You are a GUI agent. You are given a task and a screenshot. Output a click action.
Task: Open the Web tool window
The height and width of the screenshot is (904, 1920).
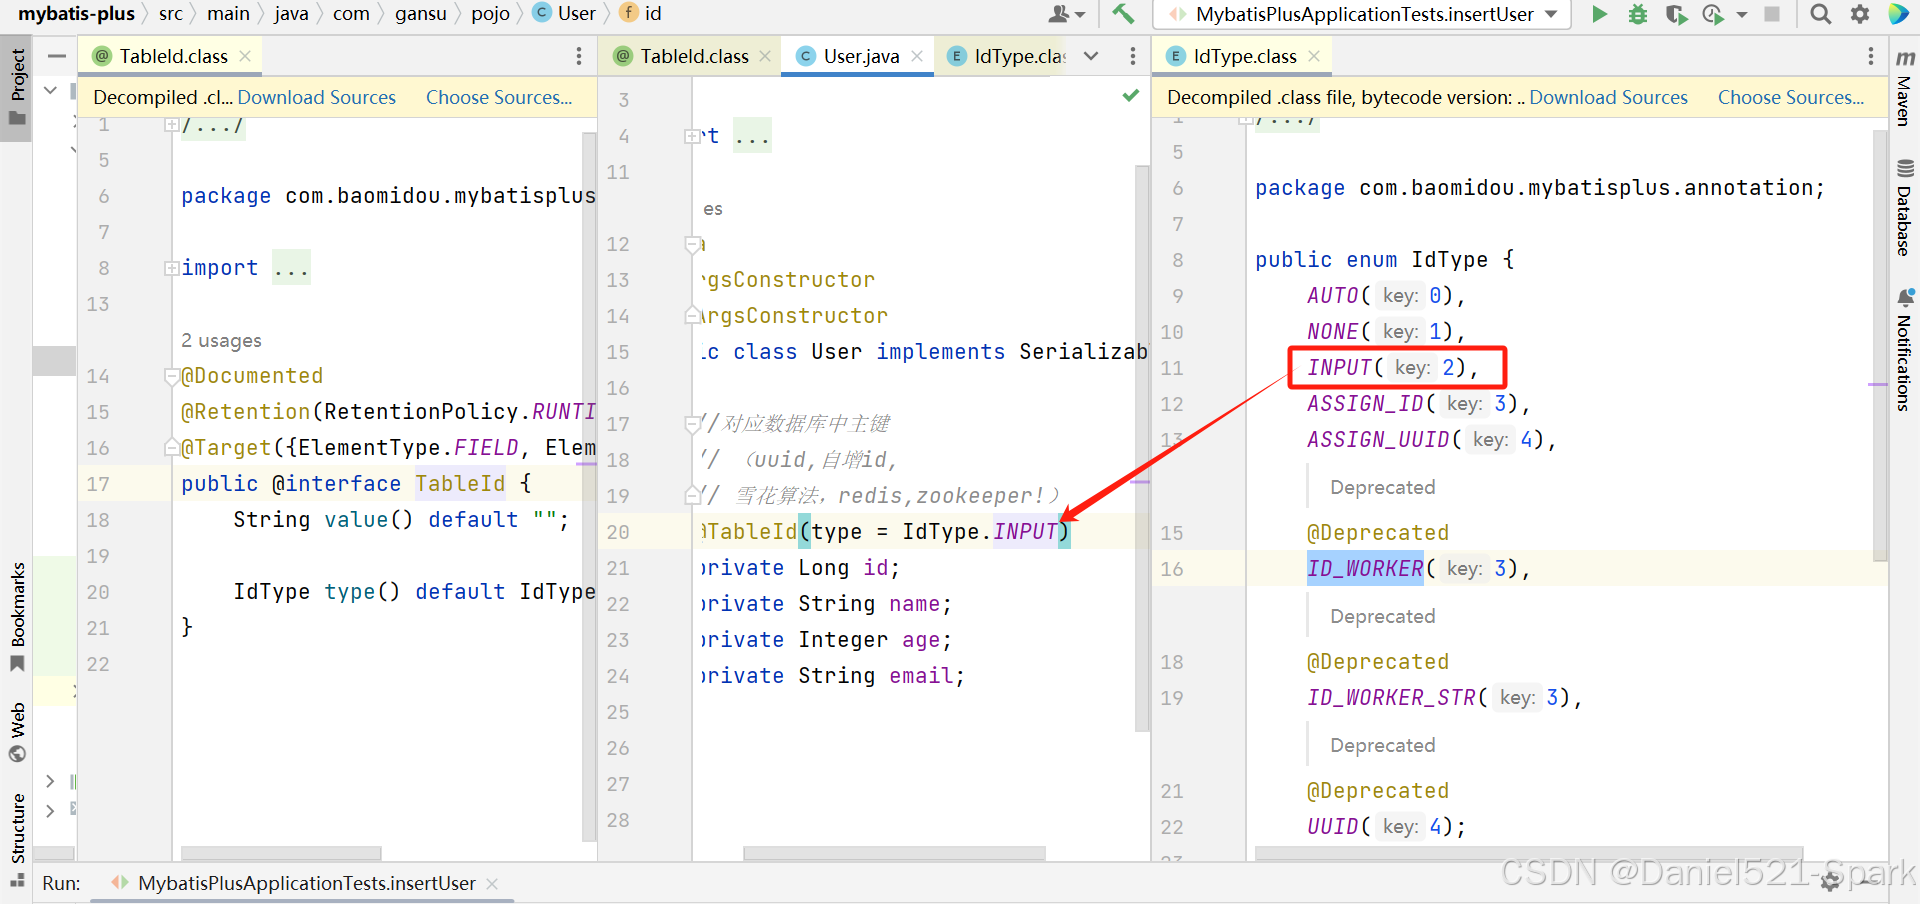tap(17, 732)
